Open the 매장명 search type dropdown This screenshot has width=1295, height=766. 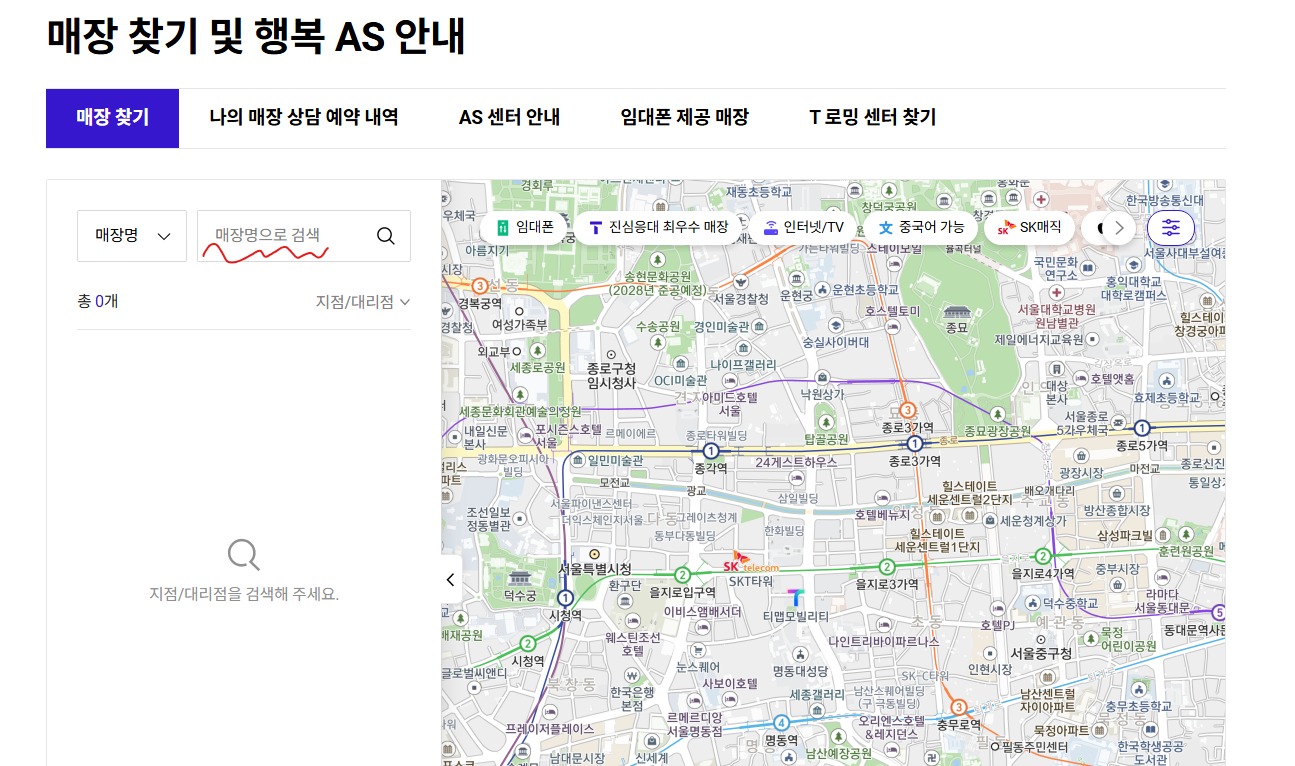pyautogui.click(x=132, y=236)
